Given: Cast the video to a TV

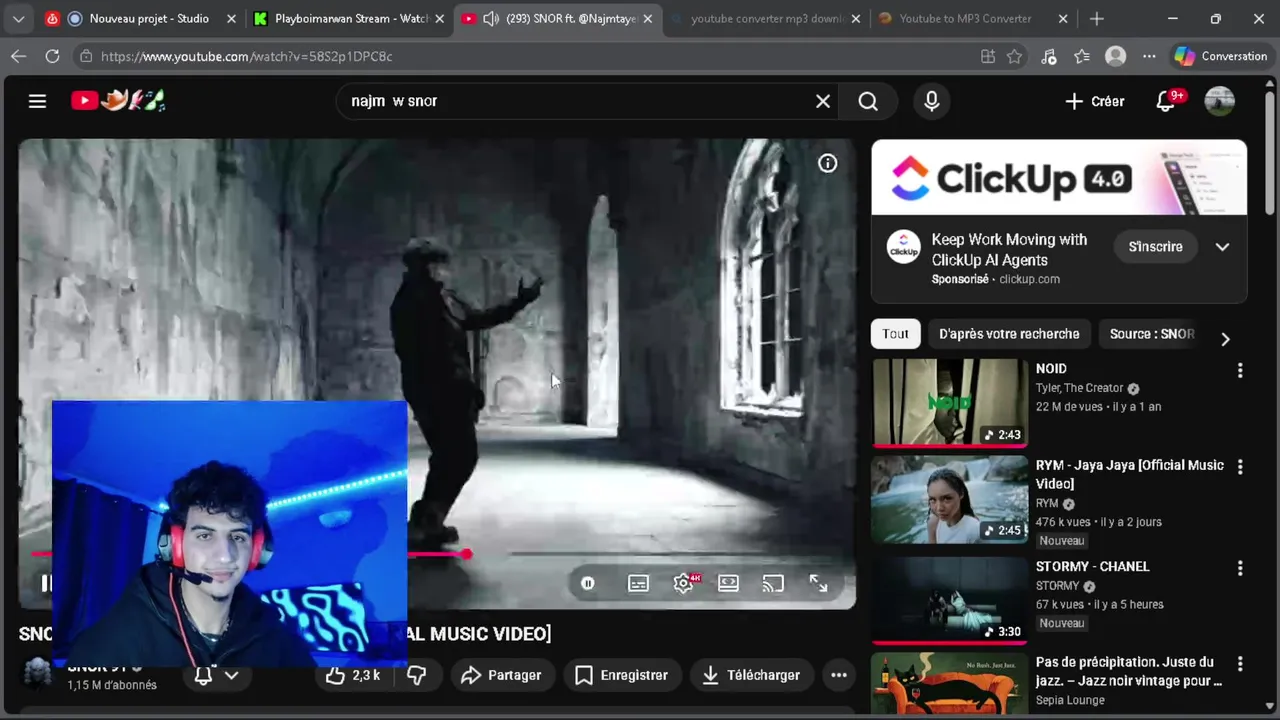Looking at the screenshot, I should click(x=773, y=583).
